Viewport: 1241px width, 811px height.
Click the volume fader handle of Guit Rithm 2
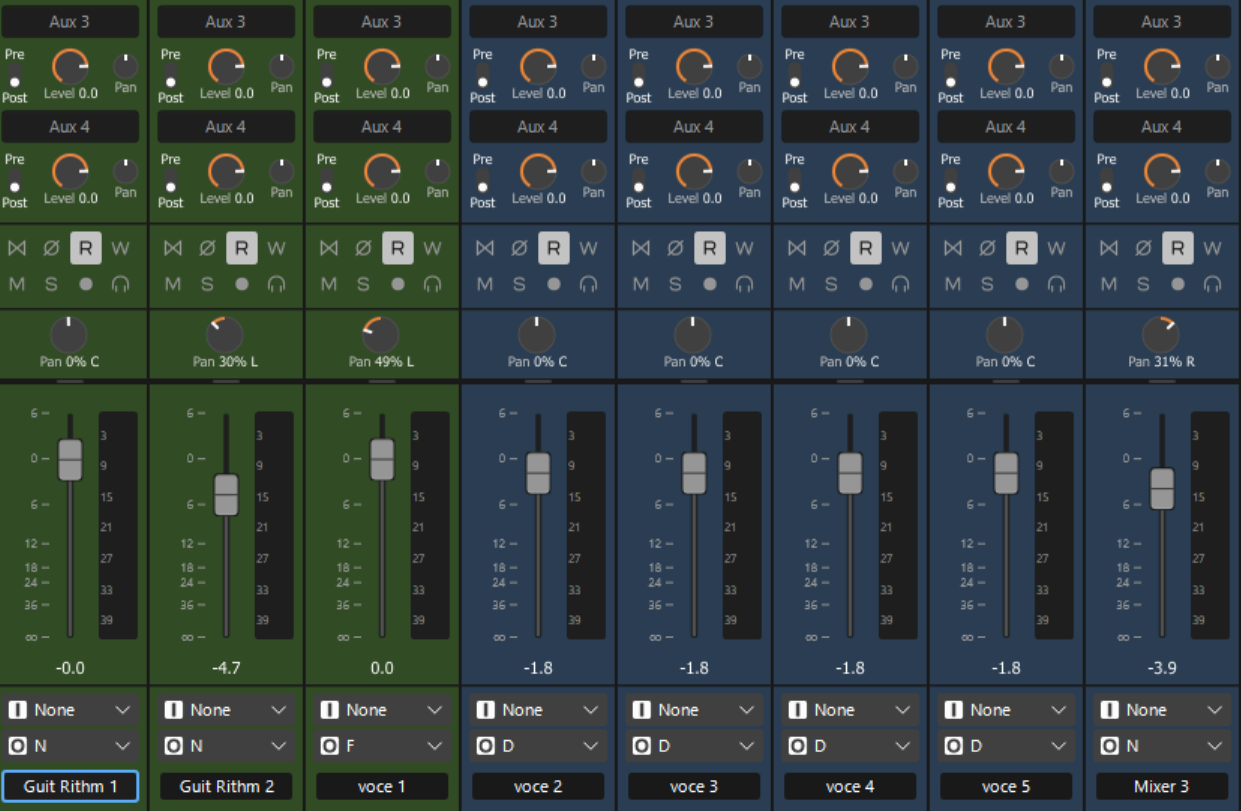click(226, 494)
